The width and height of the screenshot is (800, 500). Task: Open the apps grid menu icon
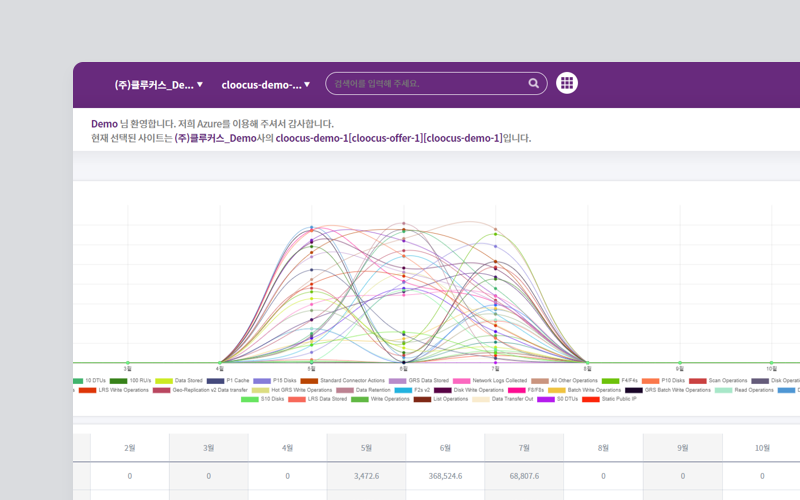tap(567, 84)
